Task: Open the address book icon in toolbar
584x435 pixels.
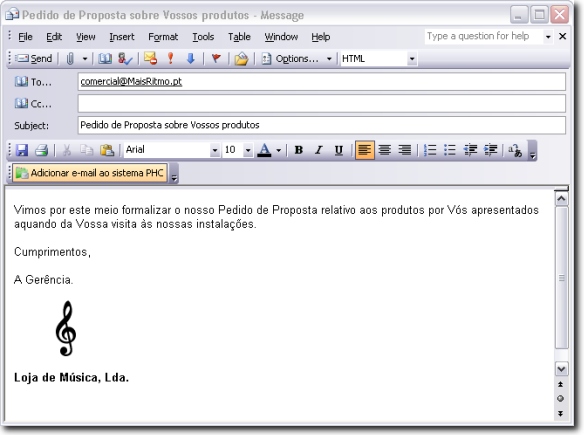Action: pyautogui.click(x=105, y=58)
